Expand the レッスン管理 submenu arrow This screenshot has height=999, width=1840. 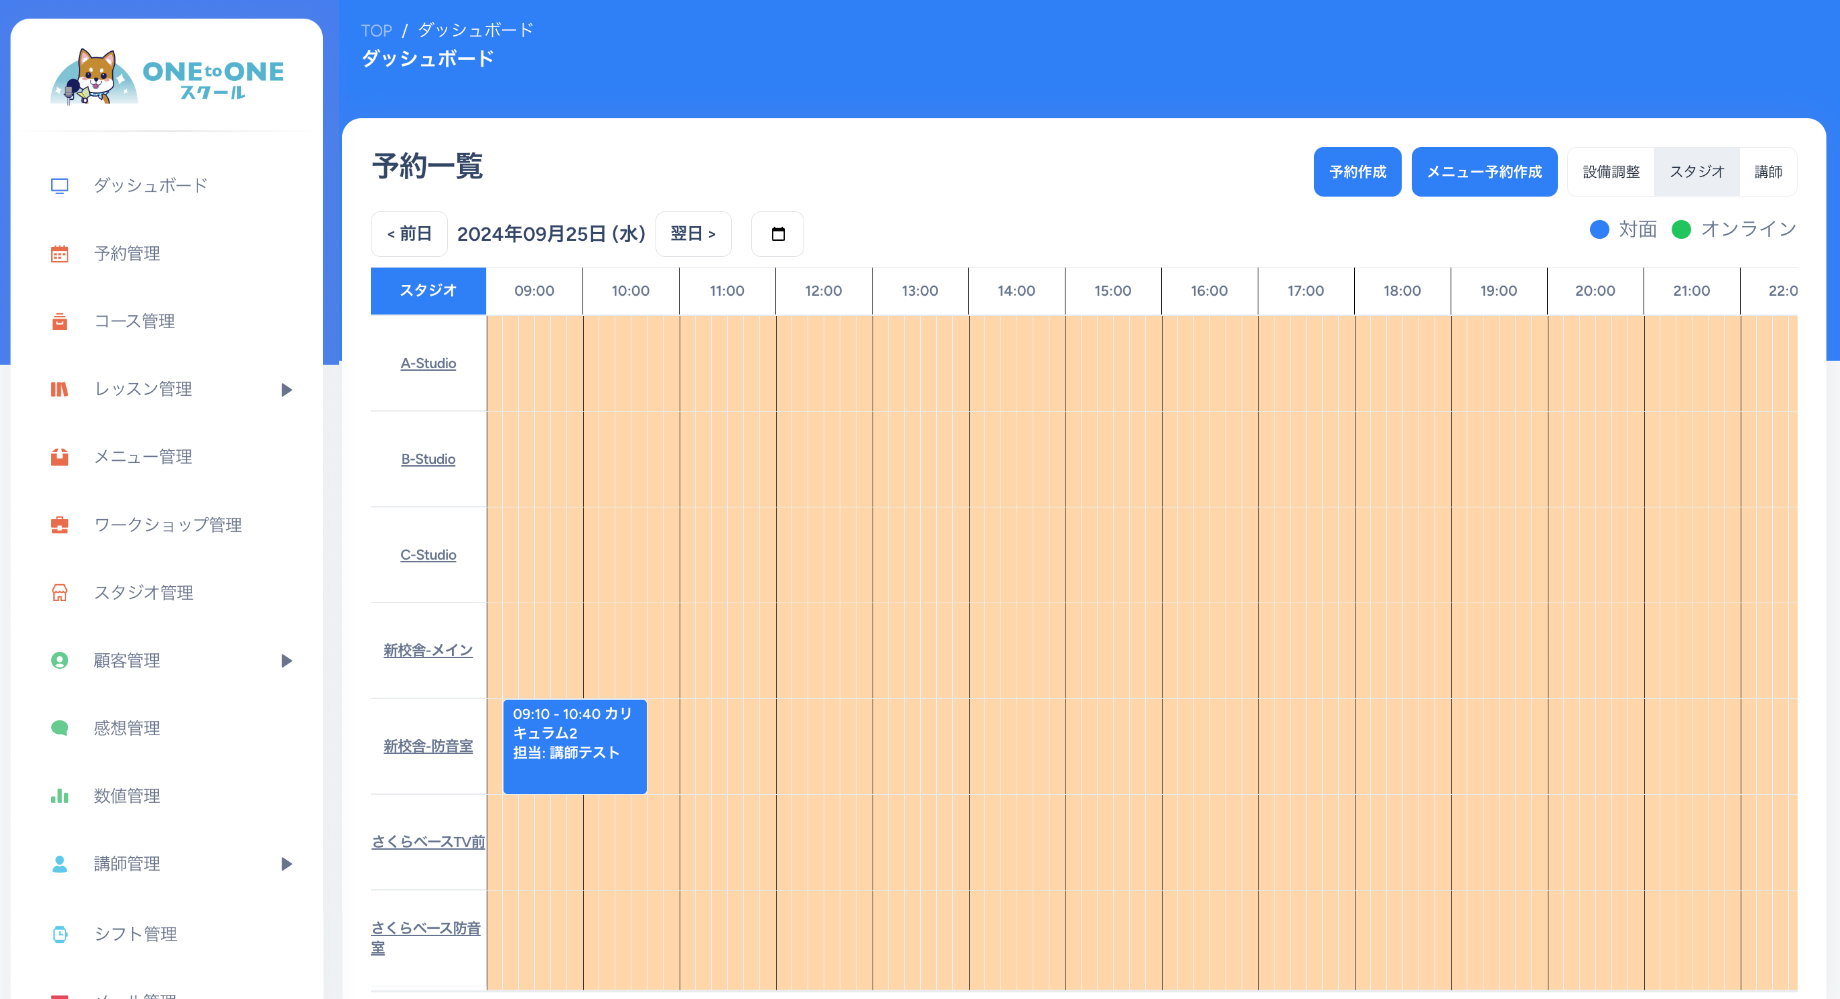click(x=287, y=390)
